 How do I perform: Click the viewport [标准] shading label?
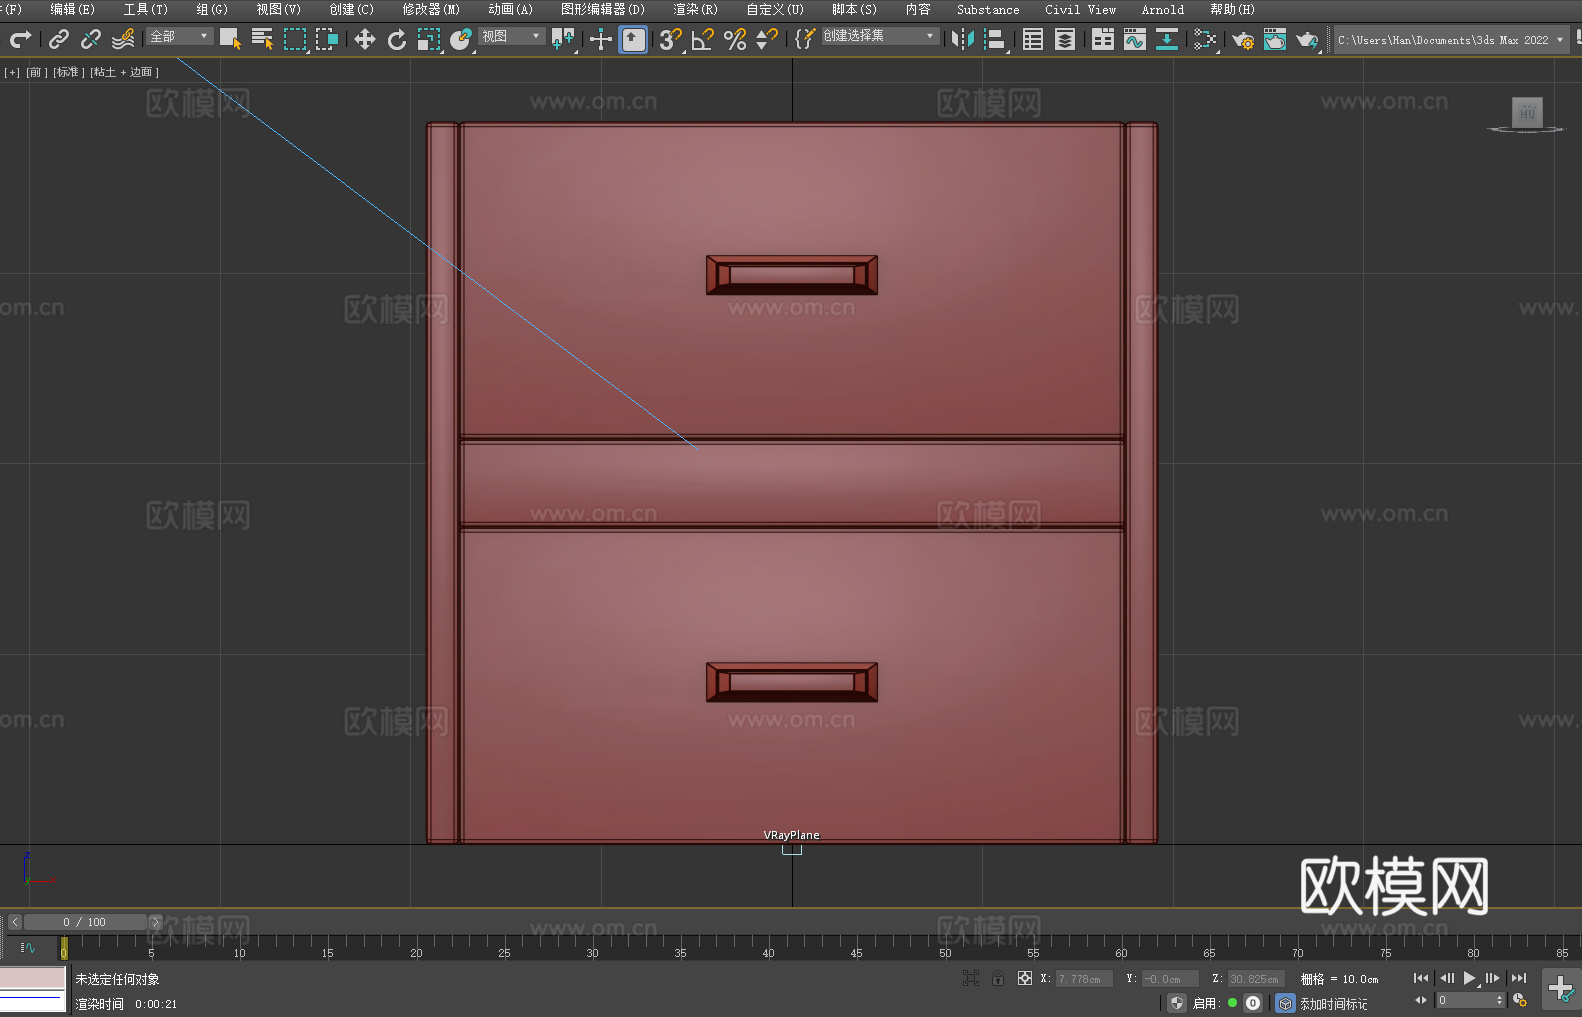68,72
